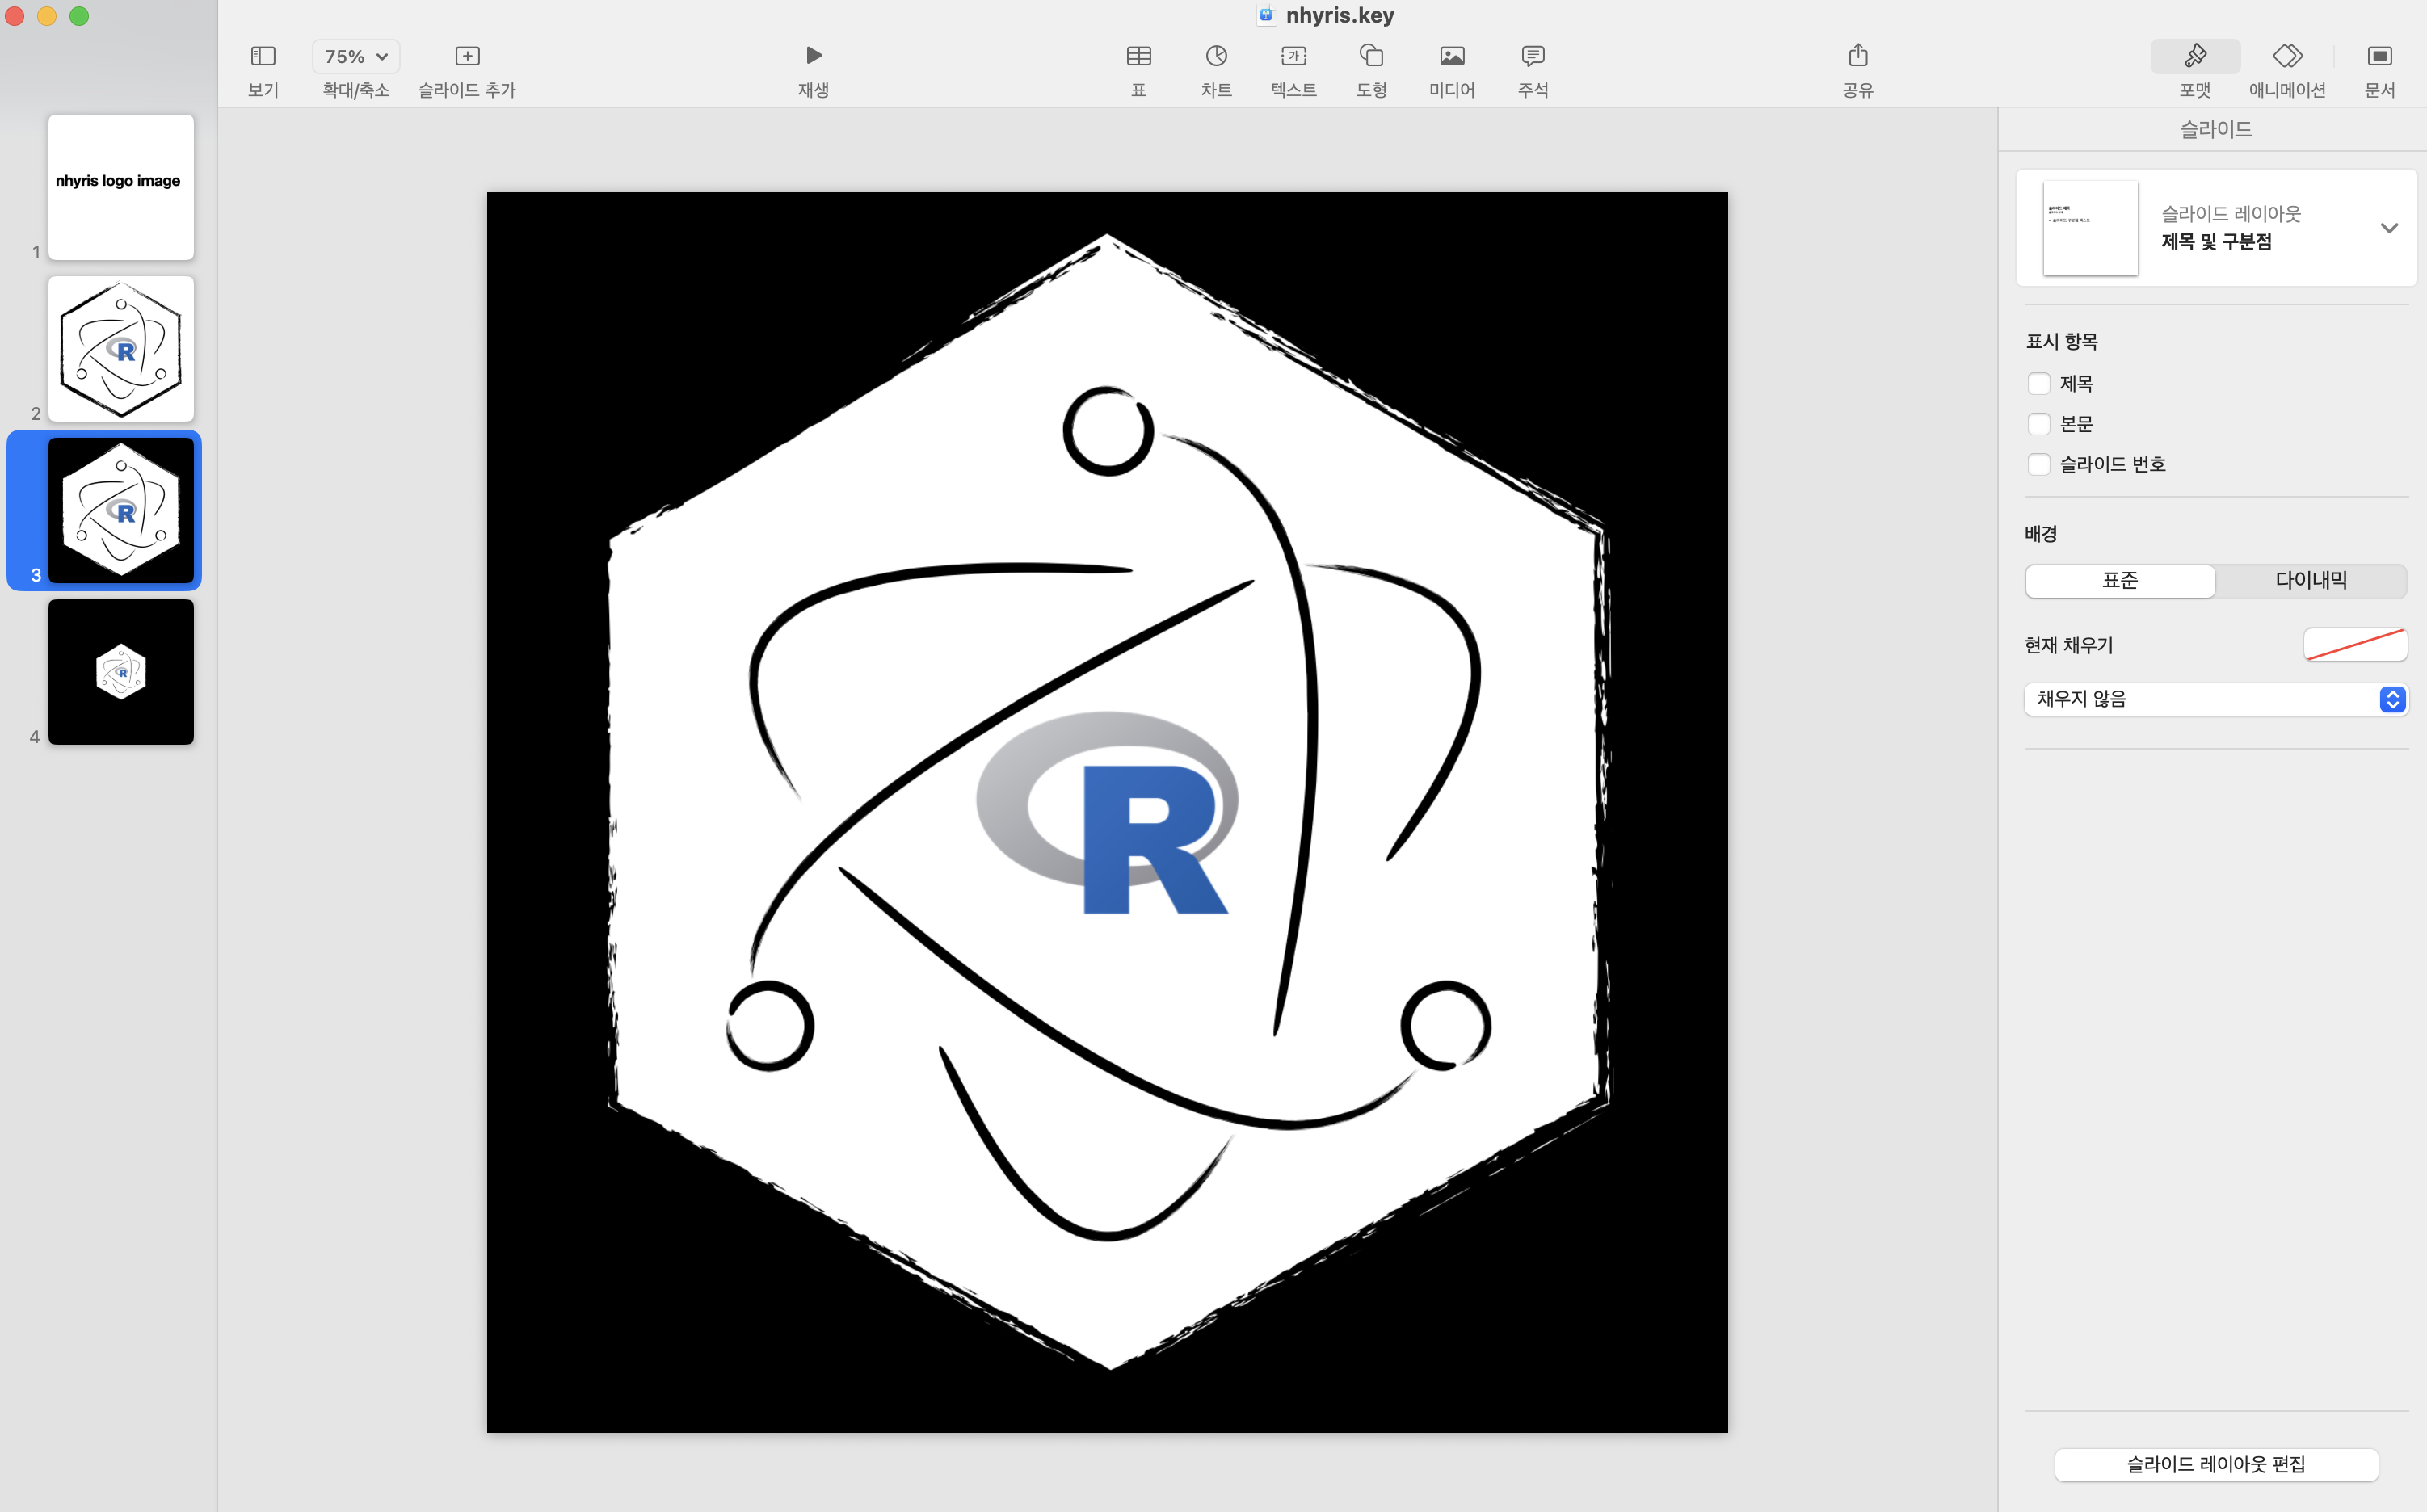This screenshot has height=1512, width=2427.
Task: Enable the 슬라이드 번호 checkbox
Action: tap(2038, 464)
